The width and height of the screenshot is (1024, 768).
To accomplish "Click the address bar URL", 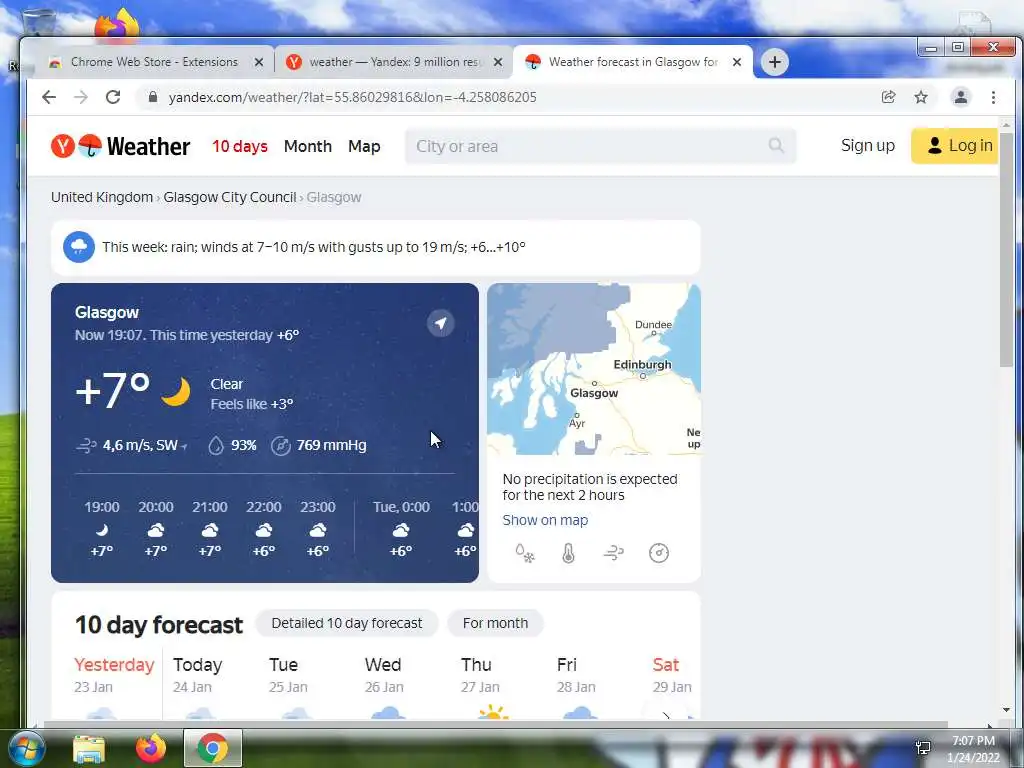I will (353, 97).
